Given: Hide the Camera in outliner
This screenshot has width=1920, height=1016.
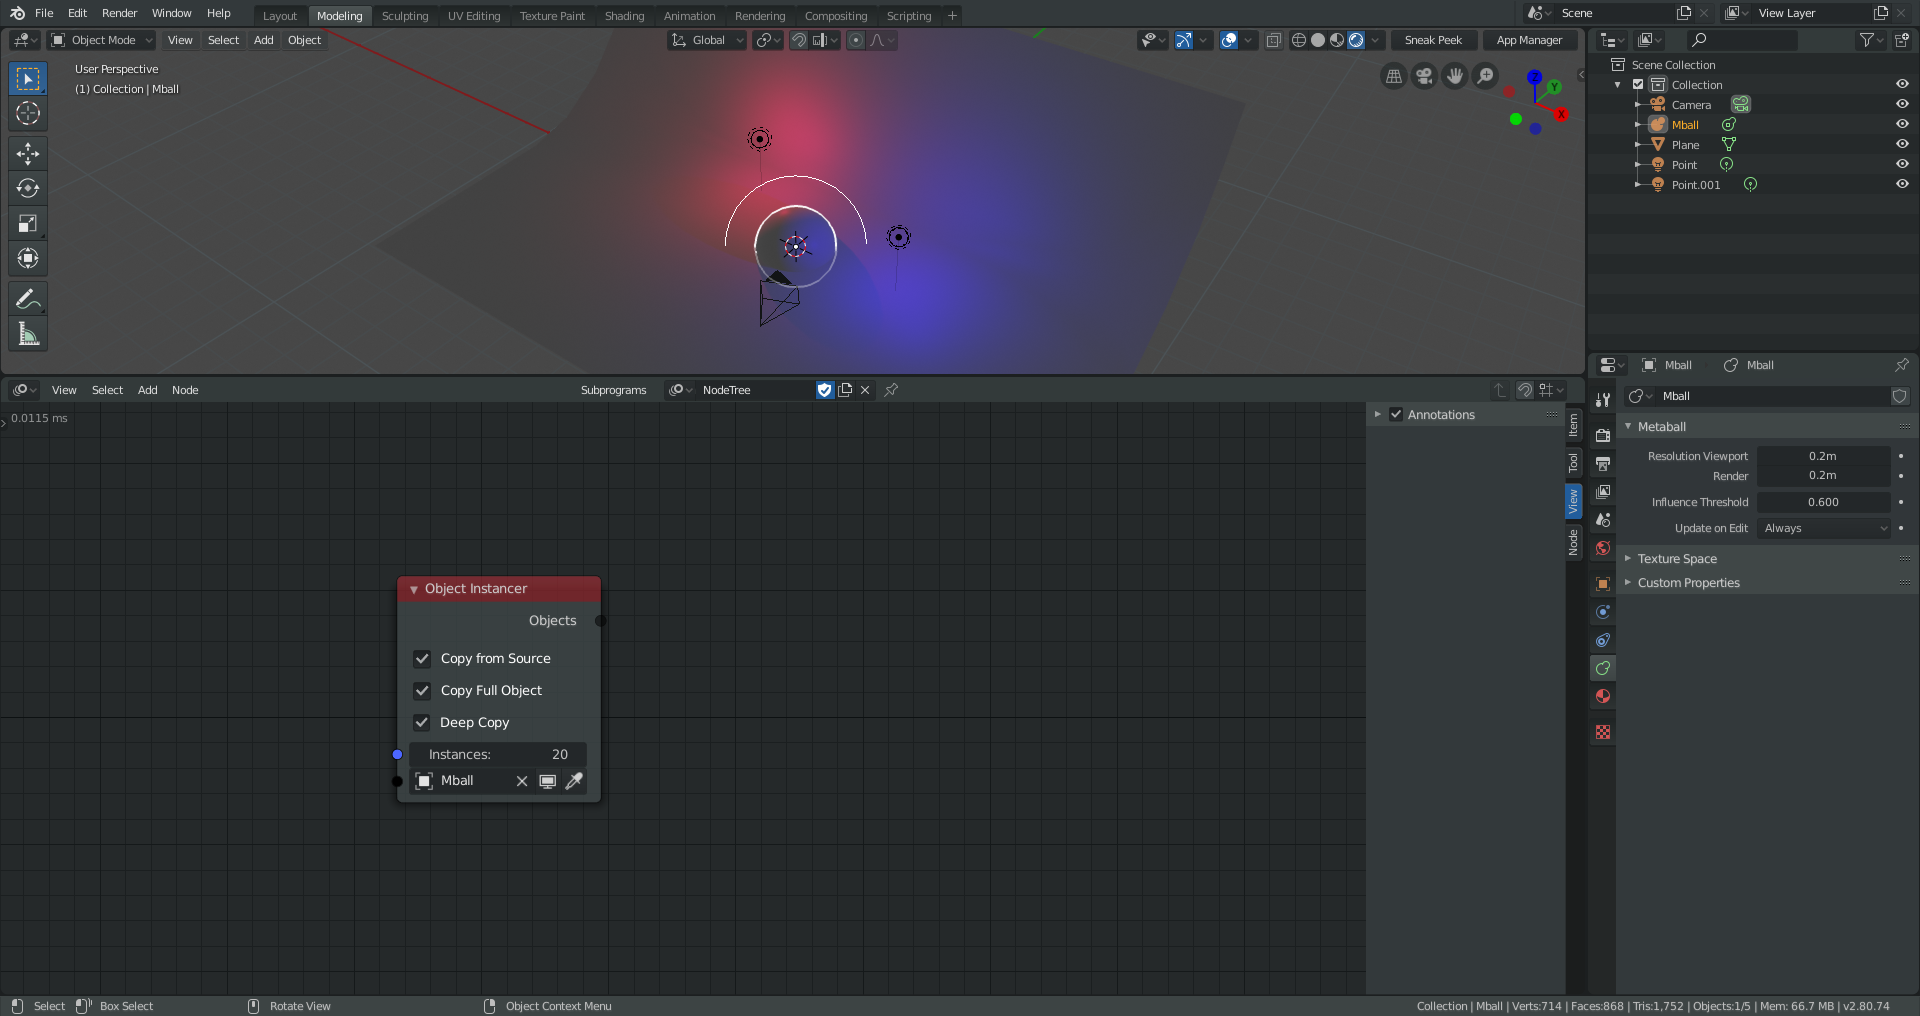Looking at the screenshot, I should [x=1902, y=104].
